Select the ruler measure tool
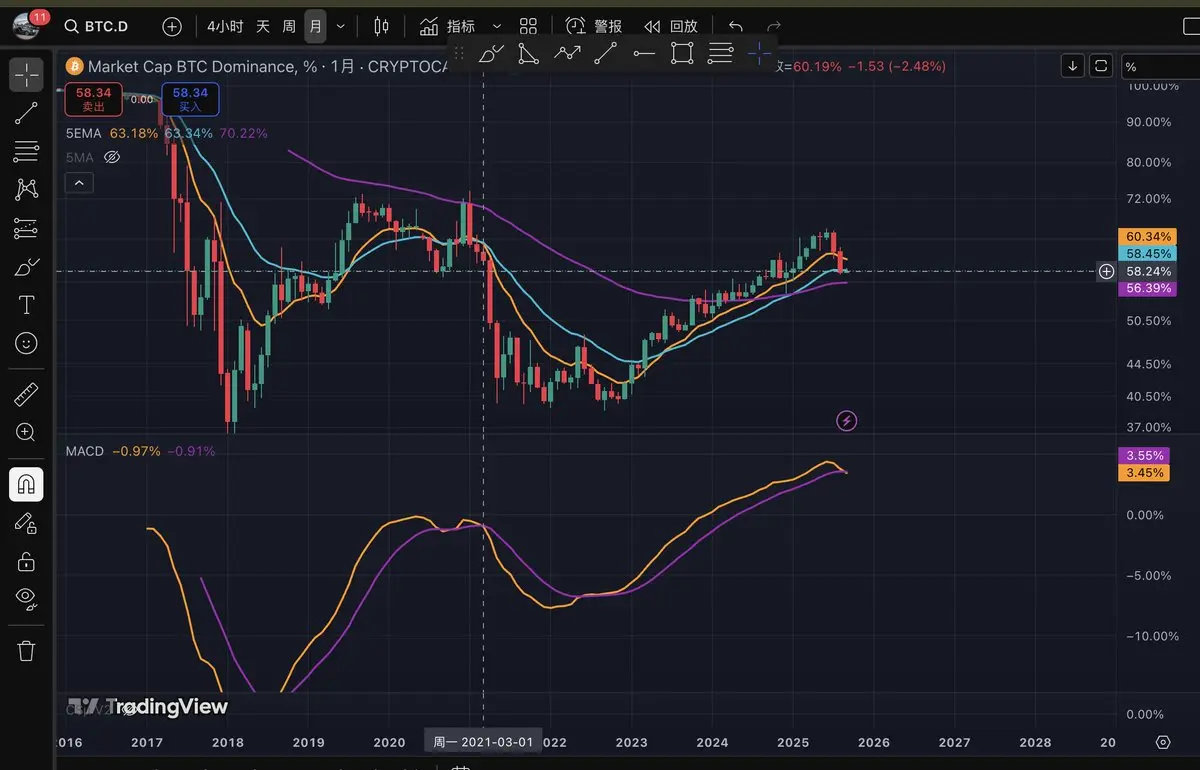The image size is (1200, 770). point(27,394)
